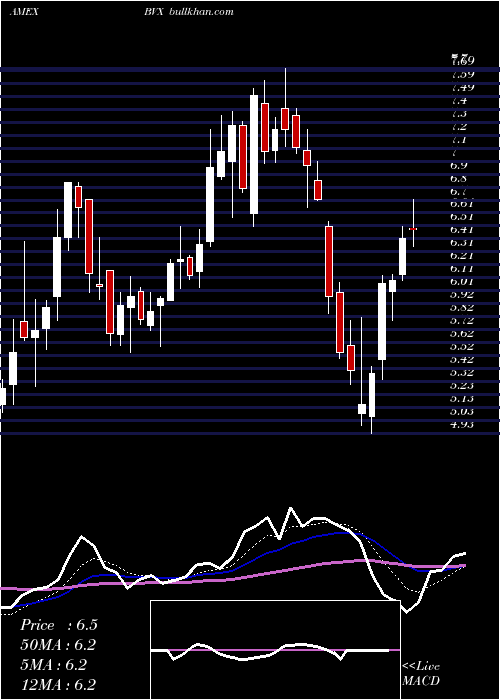Click the small white candle at the 5.03 low
Screen dimensions: 500x700
[x=362, y=409]
